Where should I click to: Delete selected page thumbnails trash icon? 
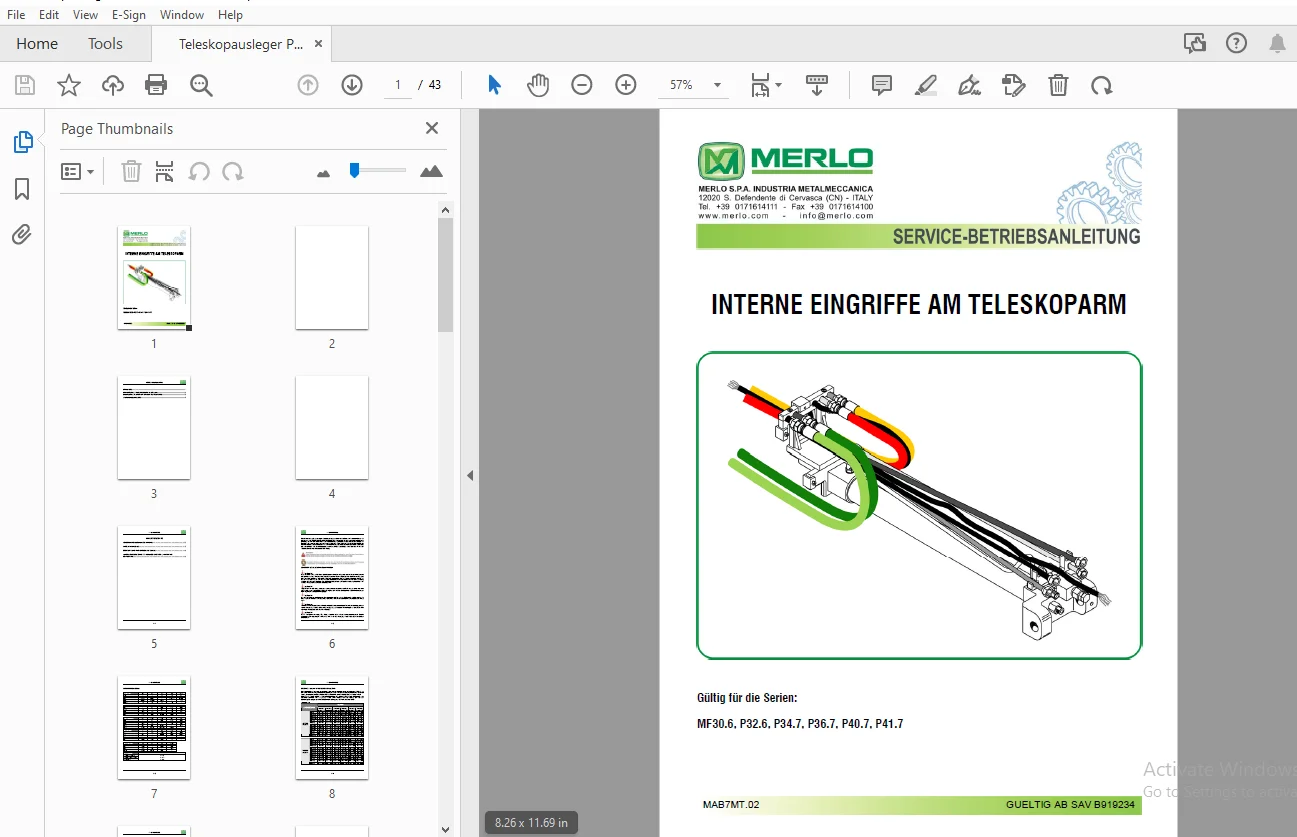(131, 172)
